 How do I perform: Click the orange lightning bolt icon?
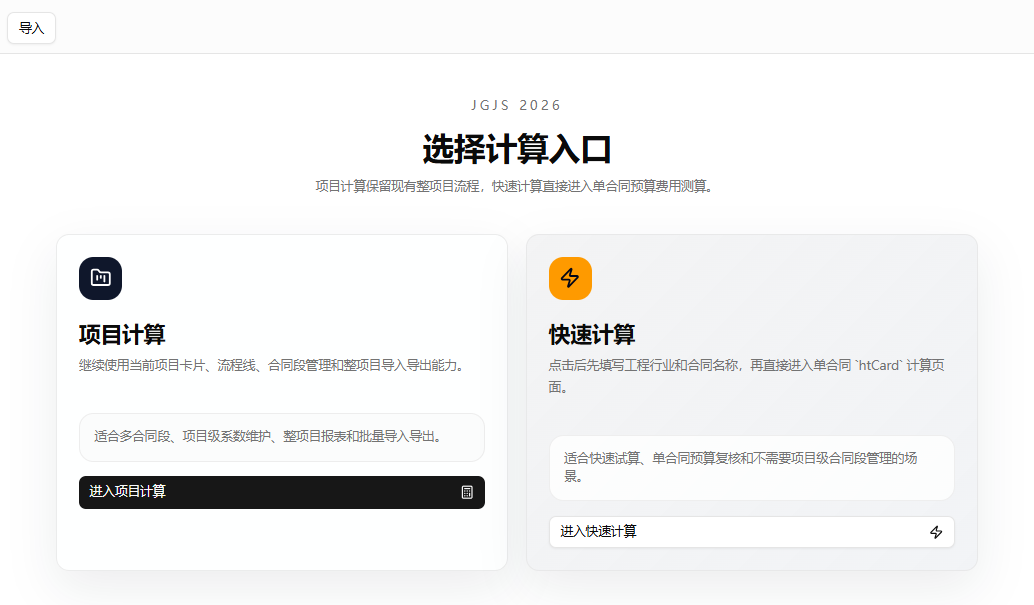point(570,278)
